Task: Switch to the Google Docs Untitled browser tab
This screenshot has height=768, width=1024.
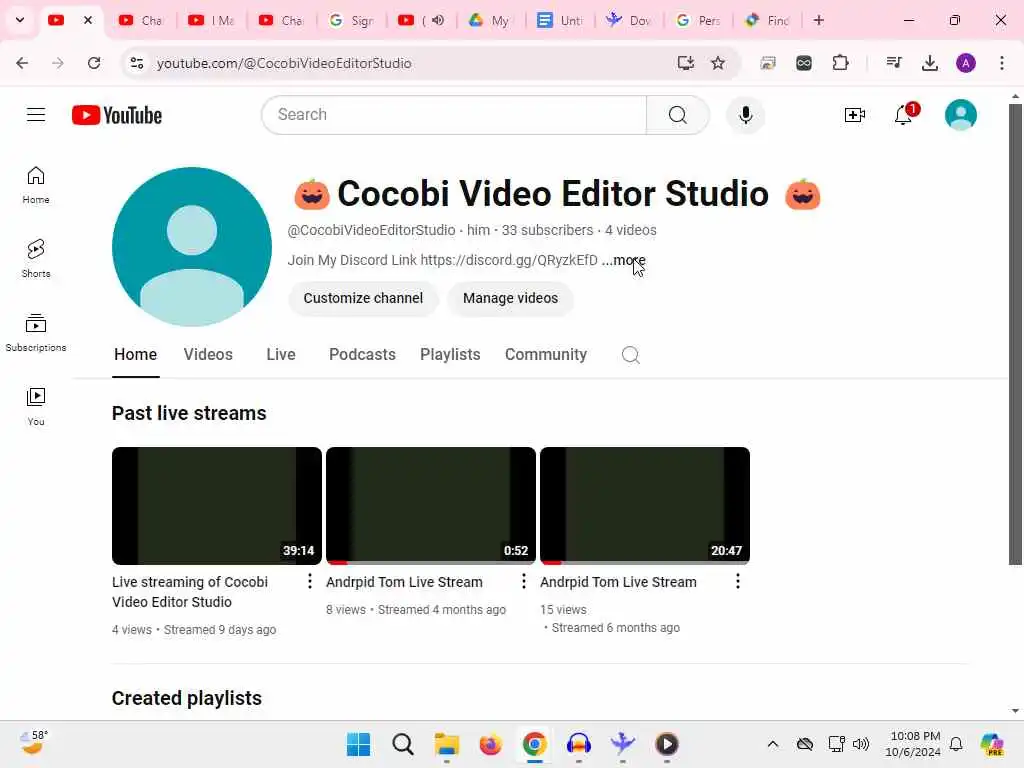Action: pyautogui.click(x=560, y=20)
